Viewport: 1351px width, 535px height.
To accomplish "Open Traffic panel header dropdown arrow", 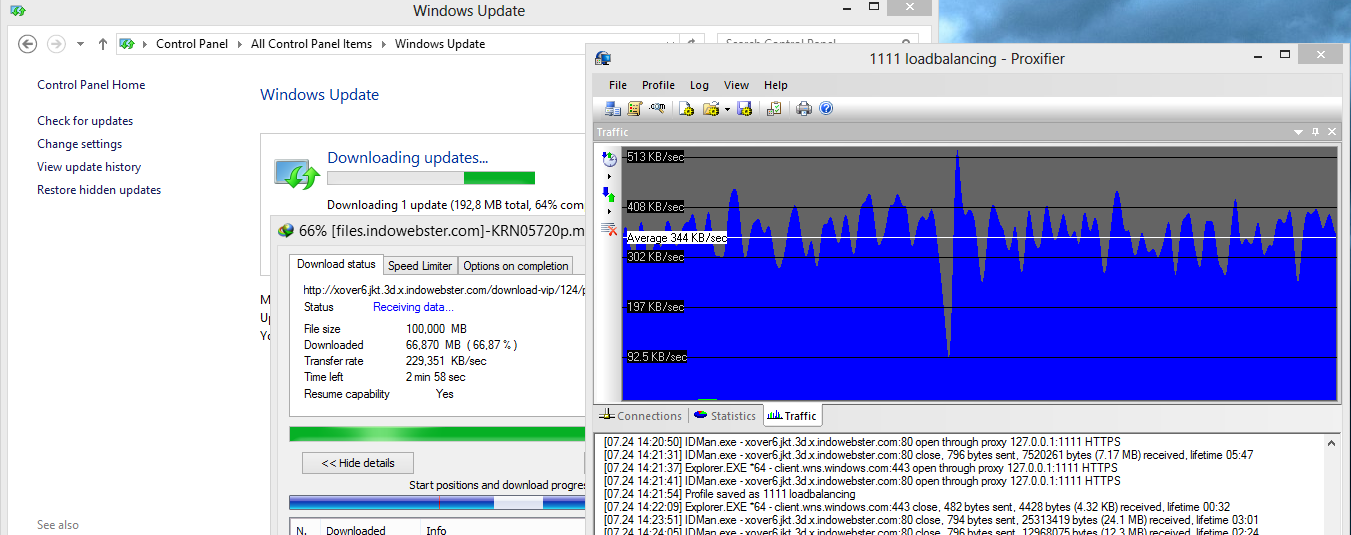I will 1298,132.
